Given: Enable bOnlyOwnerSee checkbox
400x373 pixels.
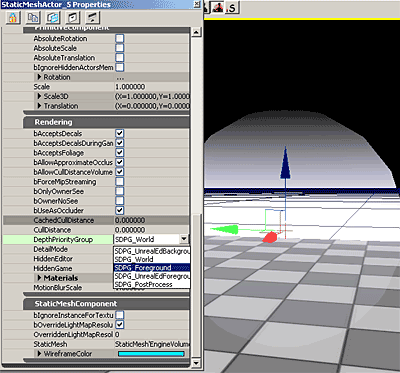Looking at the screenshot, I should (120, 191).
